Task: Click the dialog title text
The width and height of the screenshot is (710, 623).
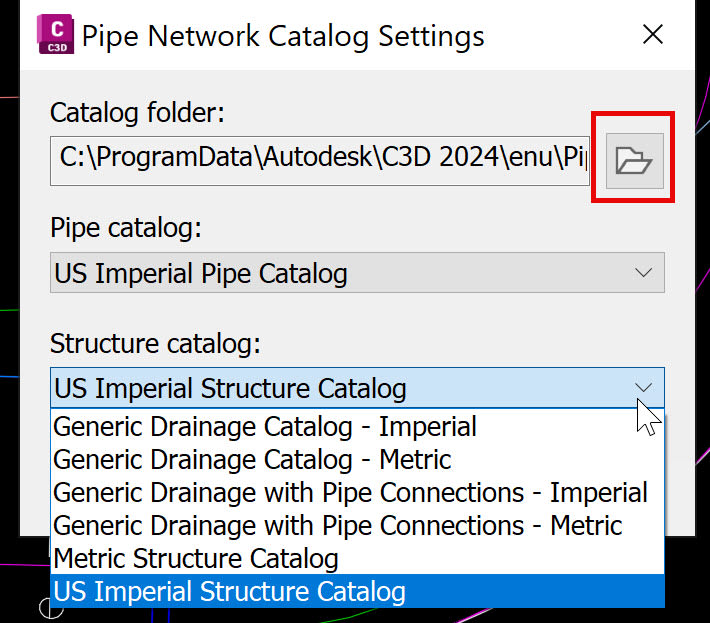Action: click(x=283, y=36)
